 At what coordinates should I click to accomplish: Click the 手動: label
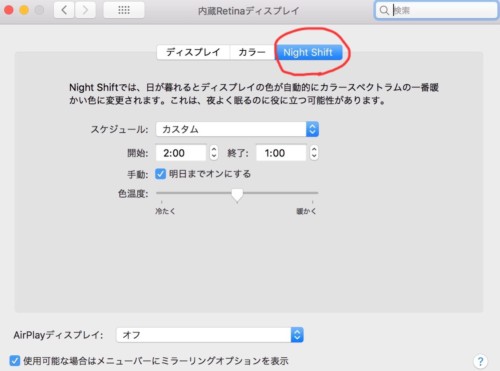(x=138, y=174)
